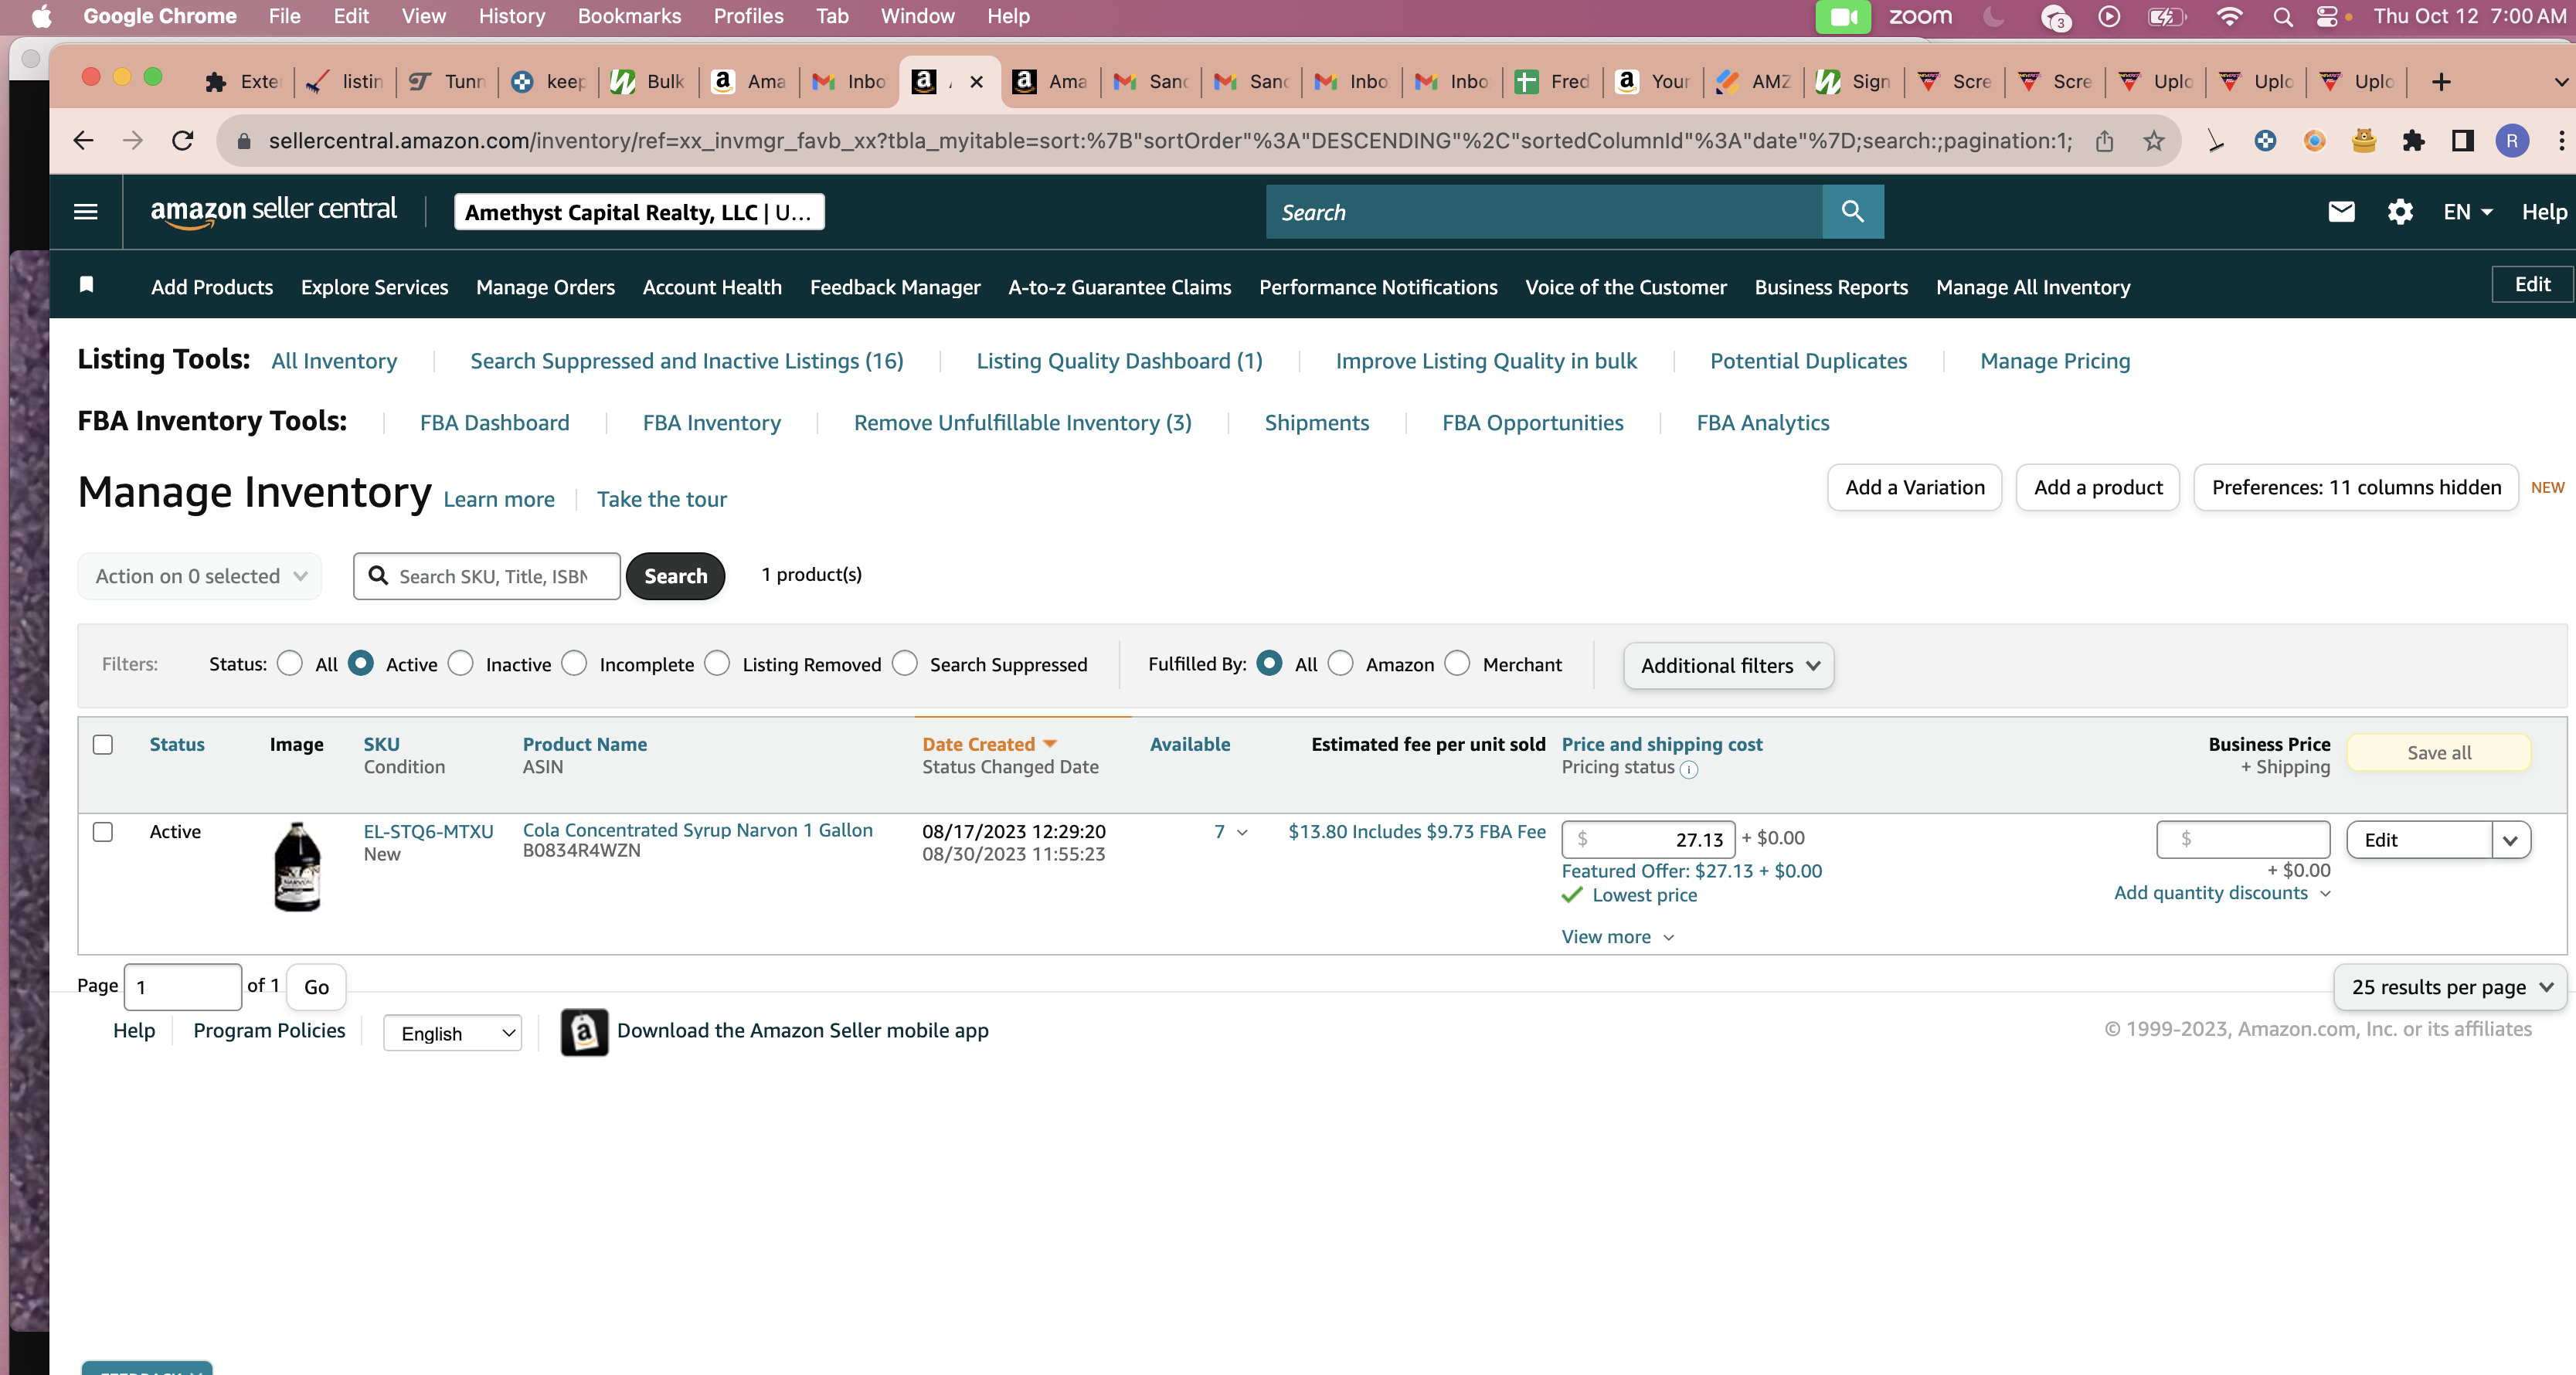Image resolution: width=2576 pixels, height=1375 pixels.
Task: Expand View more pricing details
Action: tap(1618, 937)
